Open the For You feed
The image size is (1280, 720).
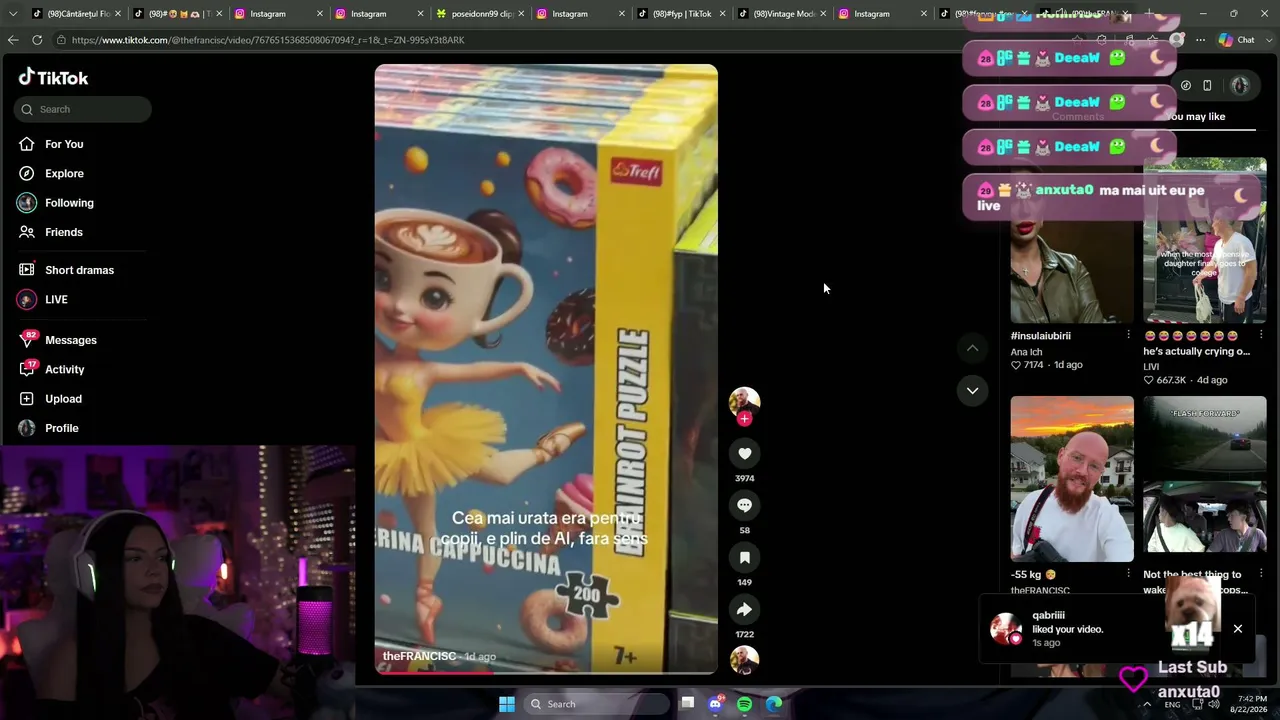pyautogui.click(x=63, y=144)
